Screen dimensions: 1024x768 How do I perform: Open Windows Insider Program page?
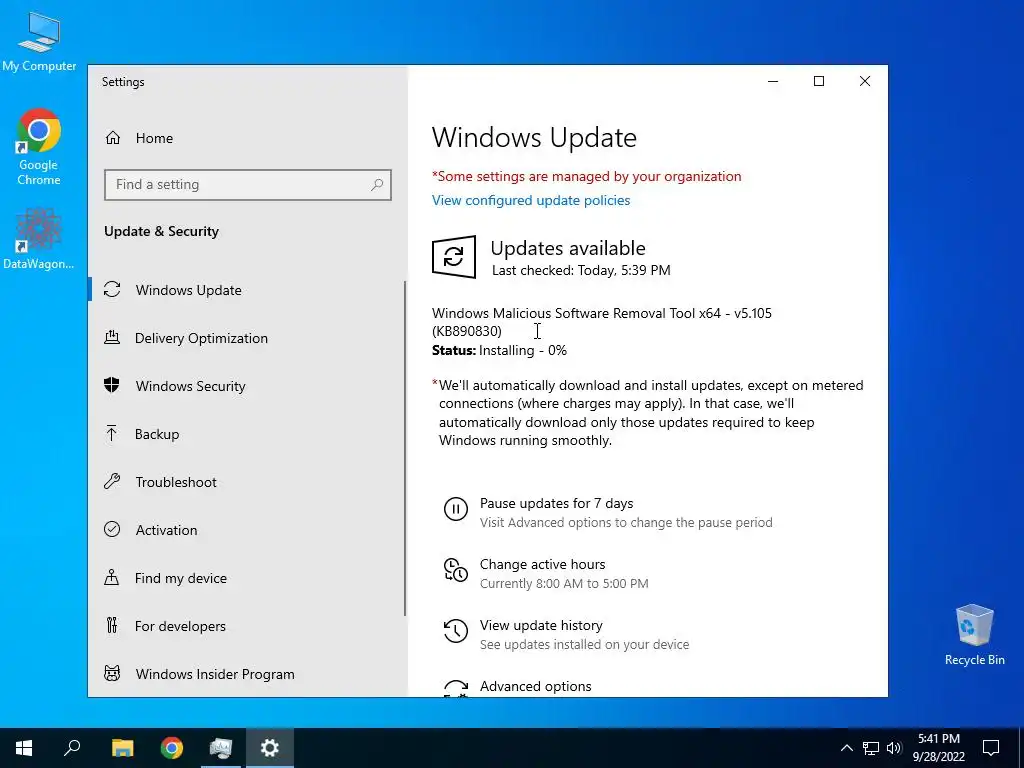coord(215,674)
